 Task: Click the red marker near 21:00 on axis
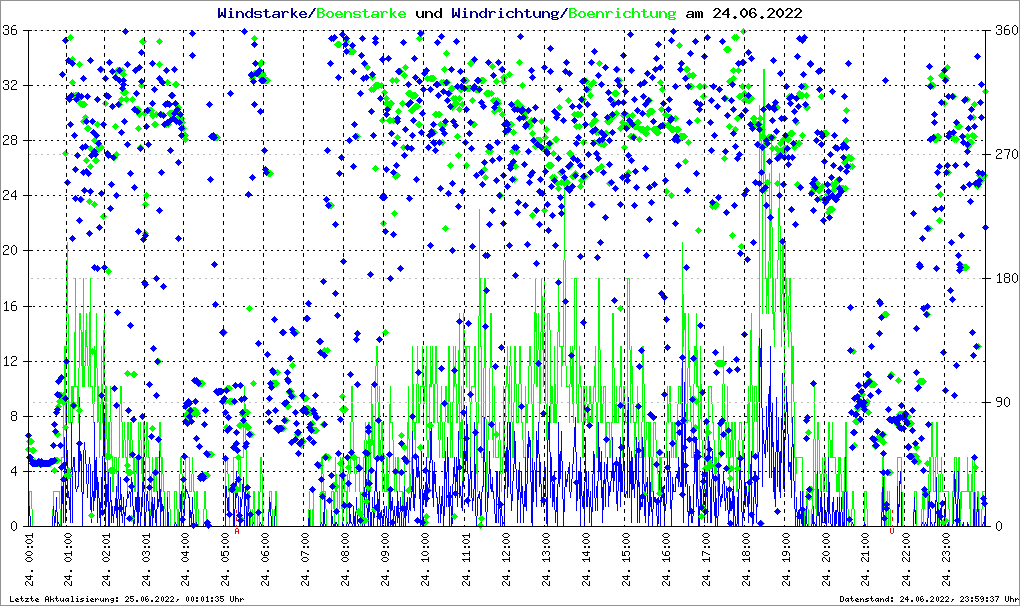(x=891, y=531)
